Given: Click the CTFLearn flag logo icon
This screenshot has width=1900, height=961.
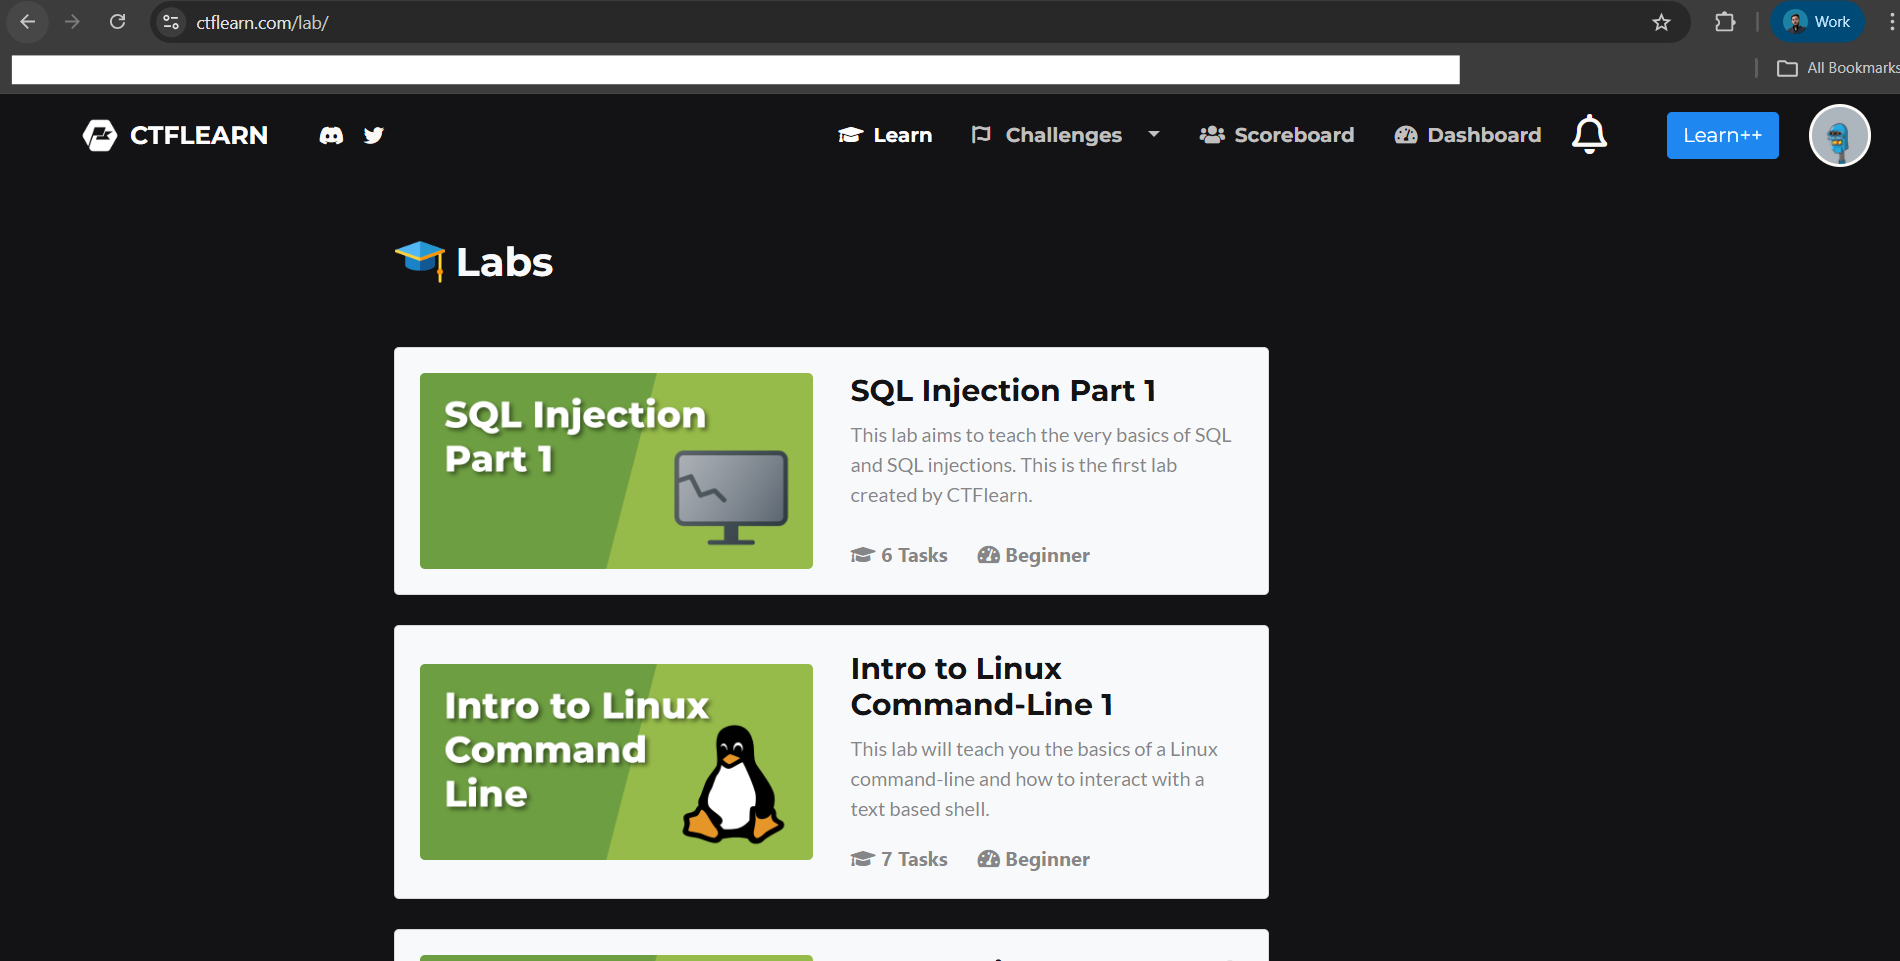Looking at the screenshot, I should [x=100, y=135].
